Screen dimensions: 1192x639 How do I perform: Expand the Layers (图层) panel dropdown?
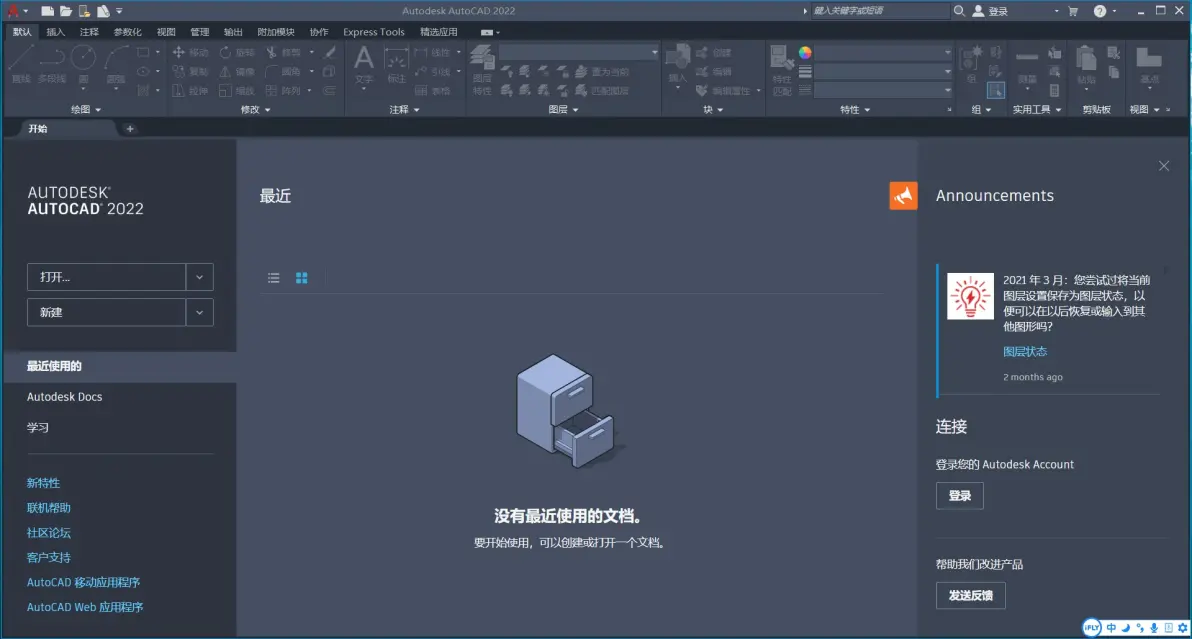(563, 109)
